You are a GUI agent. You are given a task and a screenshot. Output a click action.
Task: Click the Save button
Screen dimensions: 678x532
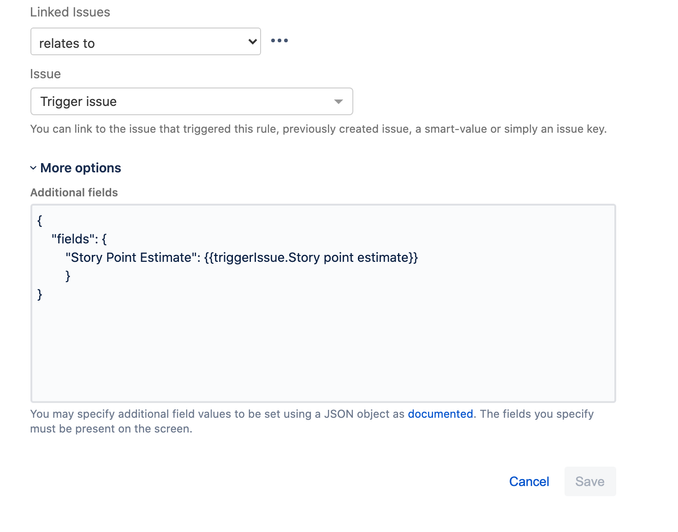pos(590,481)
